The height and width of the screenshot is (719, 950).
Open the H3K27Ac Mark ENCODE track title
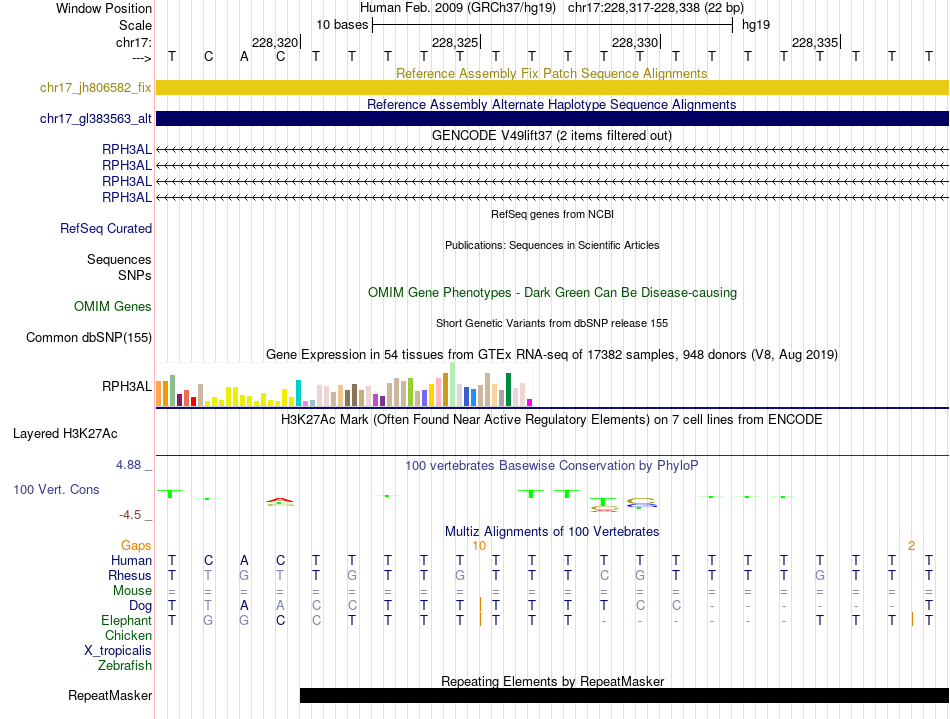[x=551, y=419]
